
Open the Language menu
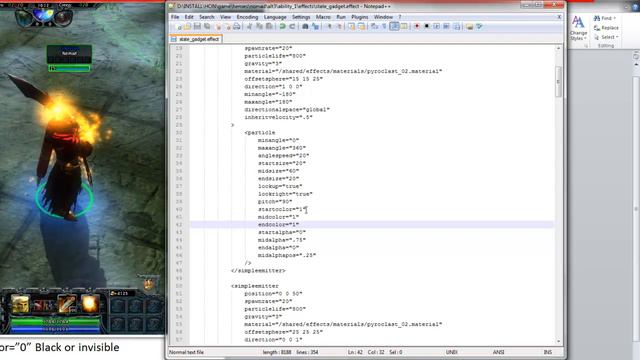tap(275, 17)
